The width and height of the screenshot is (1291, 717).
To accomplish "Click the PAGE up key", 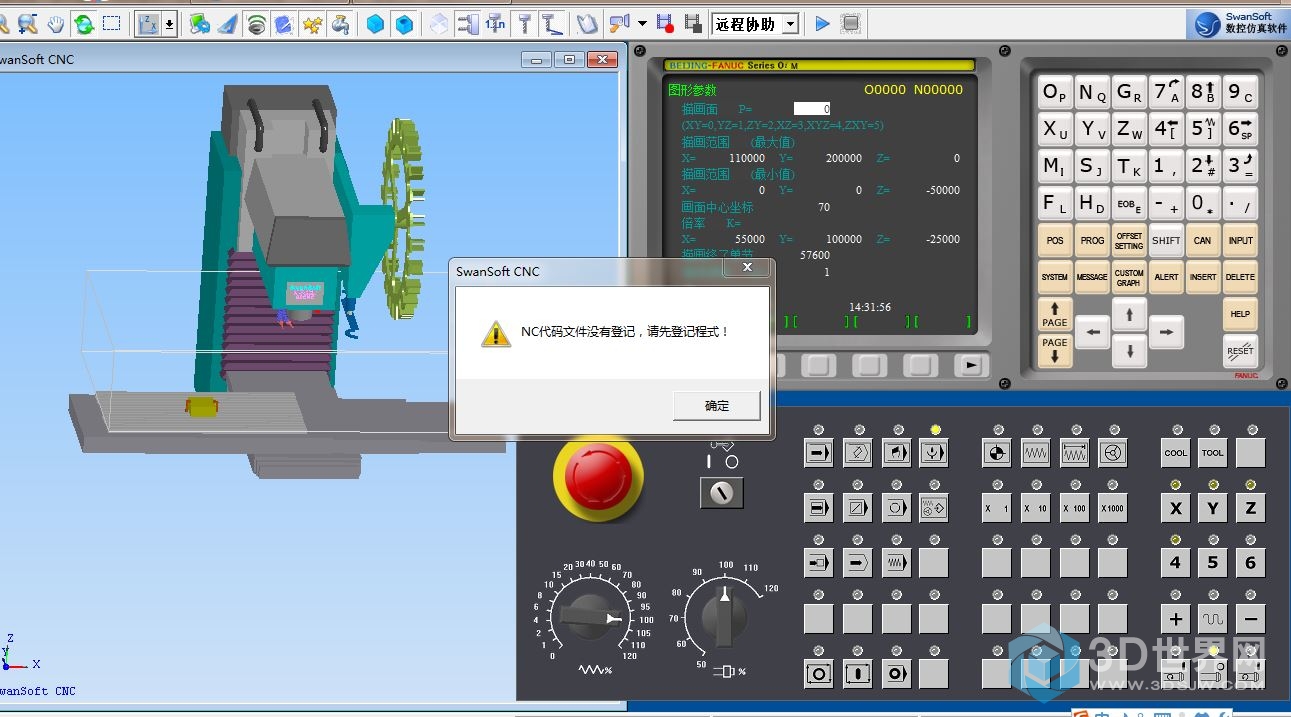I will pyautogui.click(x=1054, y=314).
